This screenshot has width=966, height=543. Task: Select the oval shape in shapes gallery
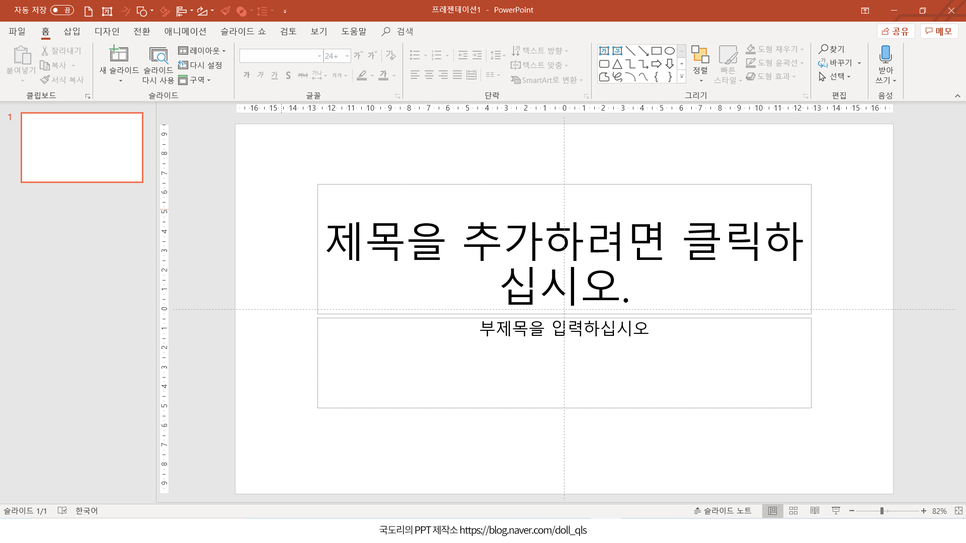670,51
